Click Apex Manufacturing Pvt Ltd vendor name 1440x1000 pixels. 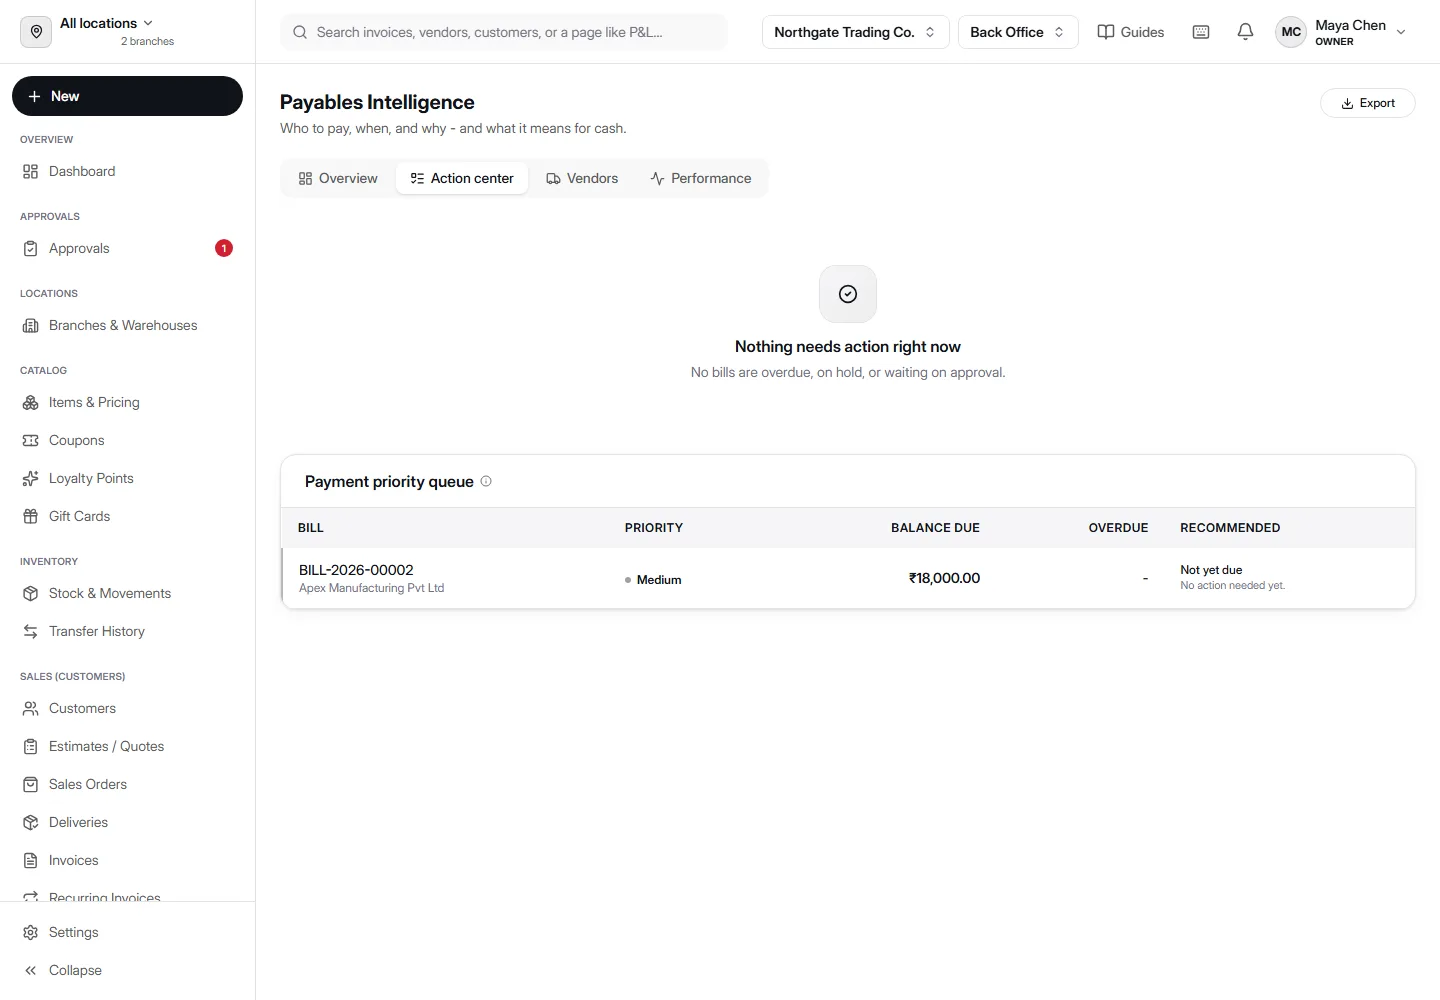pos(371,588)
